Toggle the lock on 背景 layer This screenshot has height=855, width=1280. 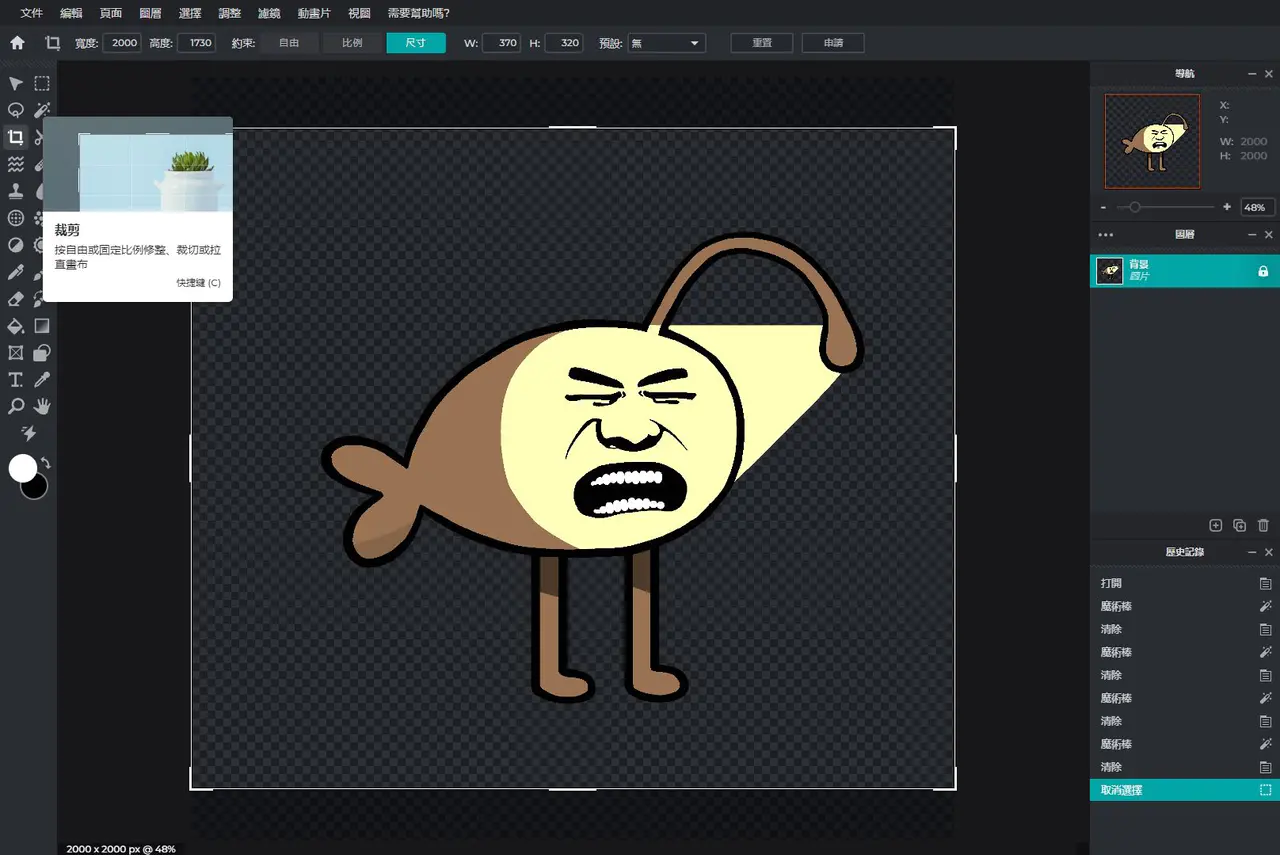(1263, 271)
